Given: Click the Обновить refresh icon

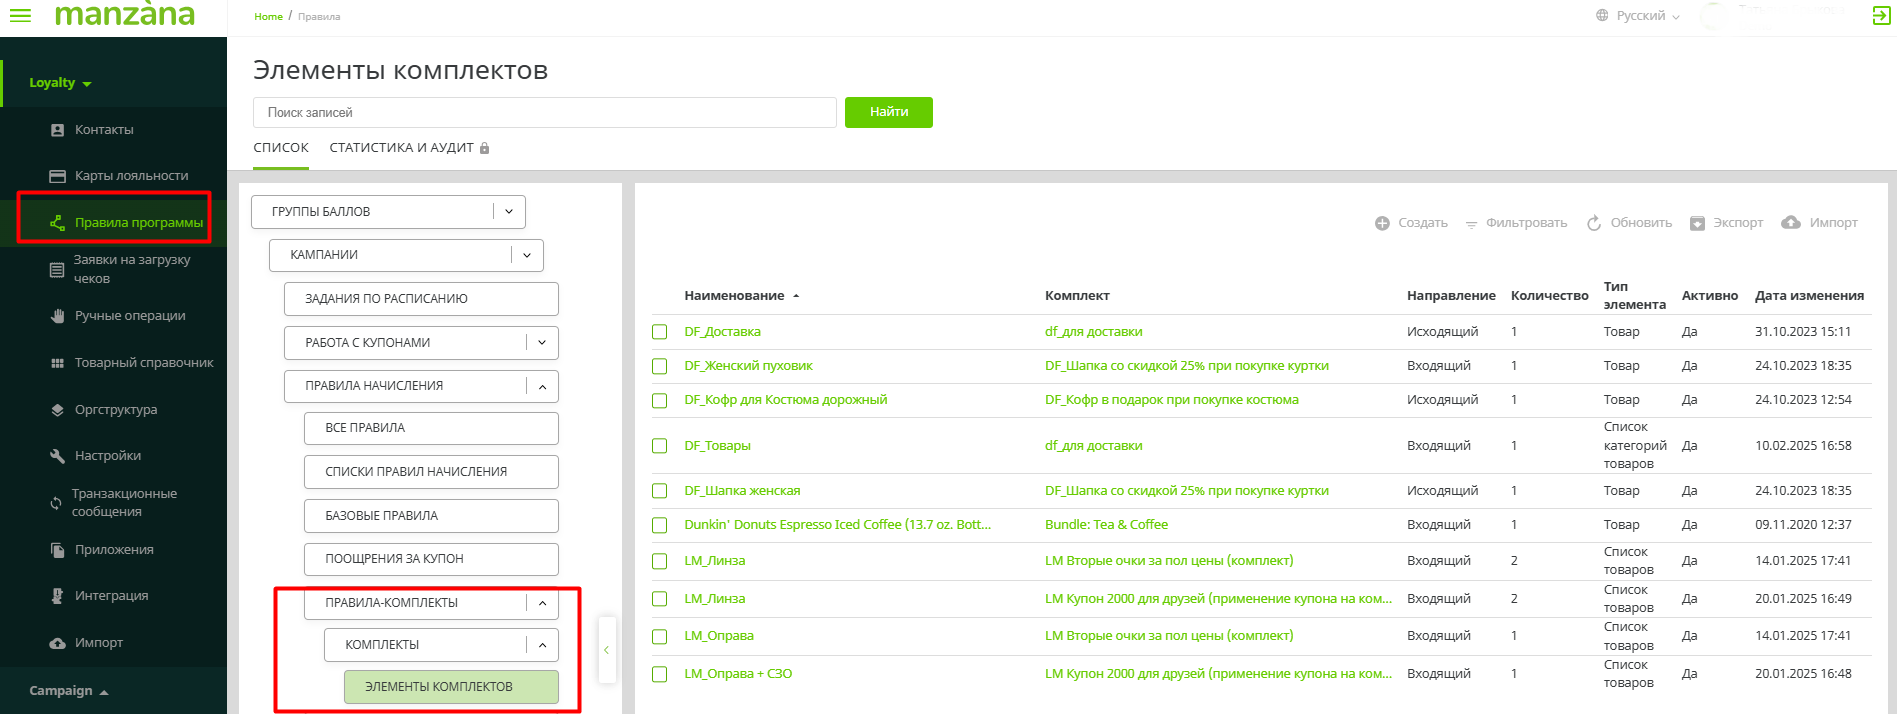Looking at the screenshot, I should pos(1594,223).
